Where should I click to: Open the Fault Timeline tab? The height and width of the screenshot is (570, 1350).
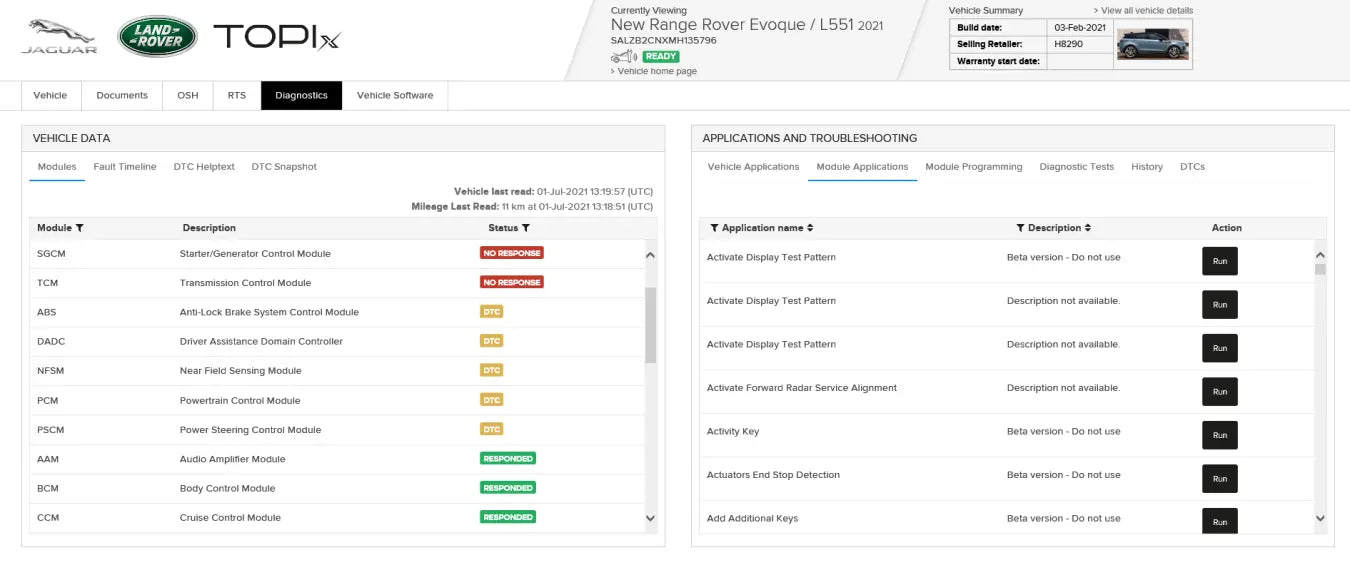coord(125,167)
